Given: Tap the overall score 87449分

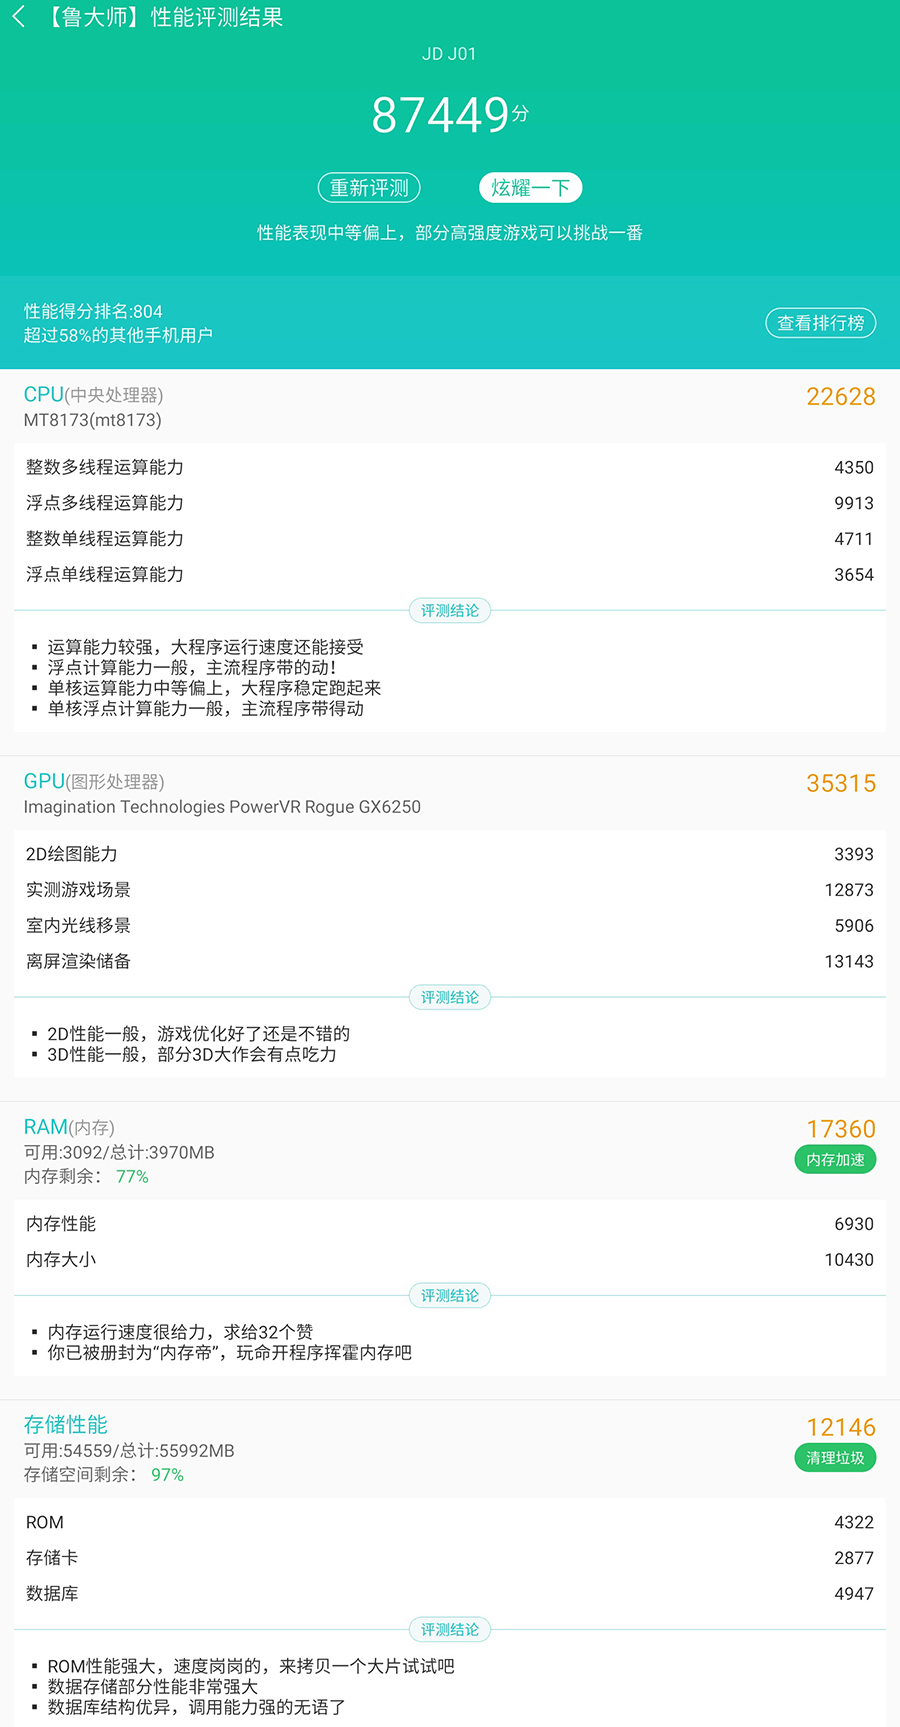Looking at the screenshot, I should pos(450,114).
